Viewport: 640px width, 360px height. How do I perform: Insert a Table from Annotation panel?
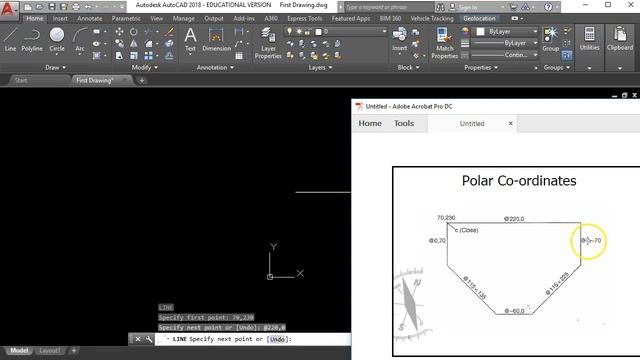point(239,56)
